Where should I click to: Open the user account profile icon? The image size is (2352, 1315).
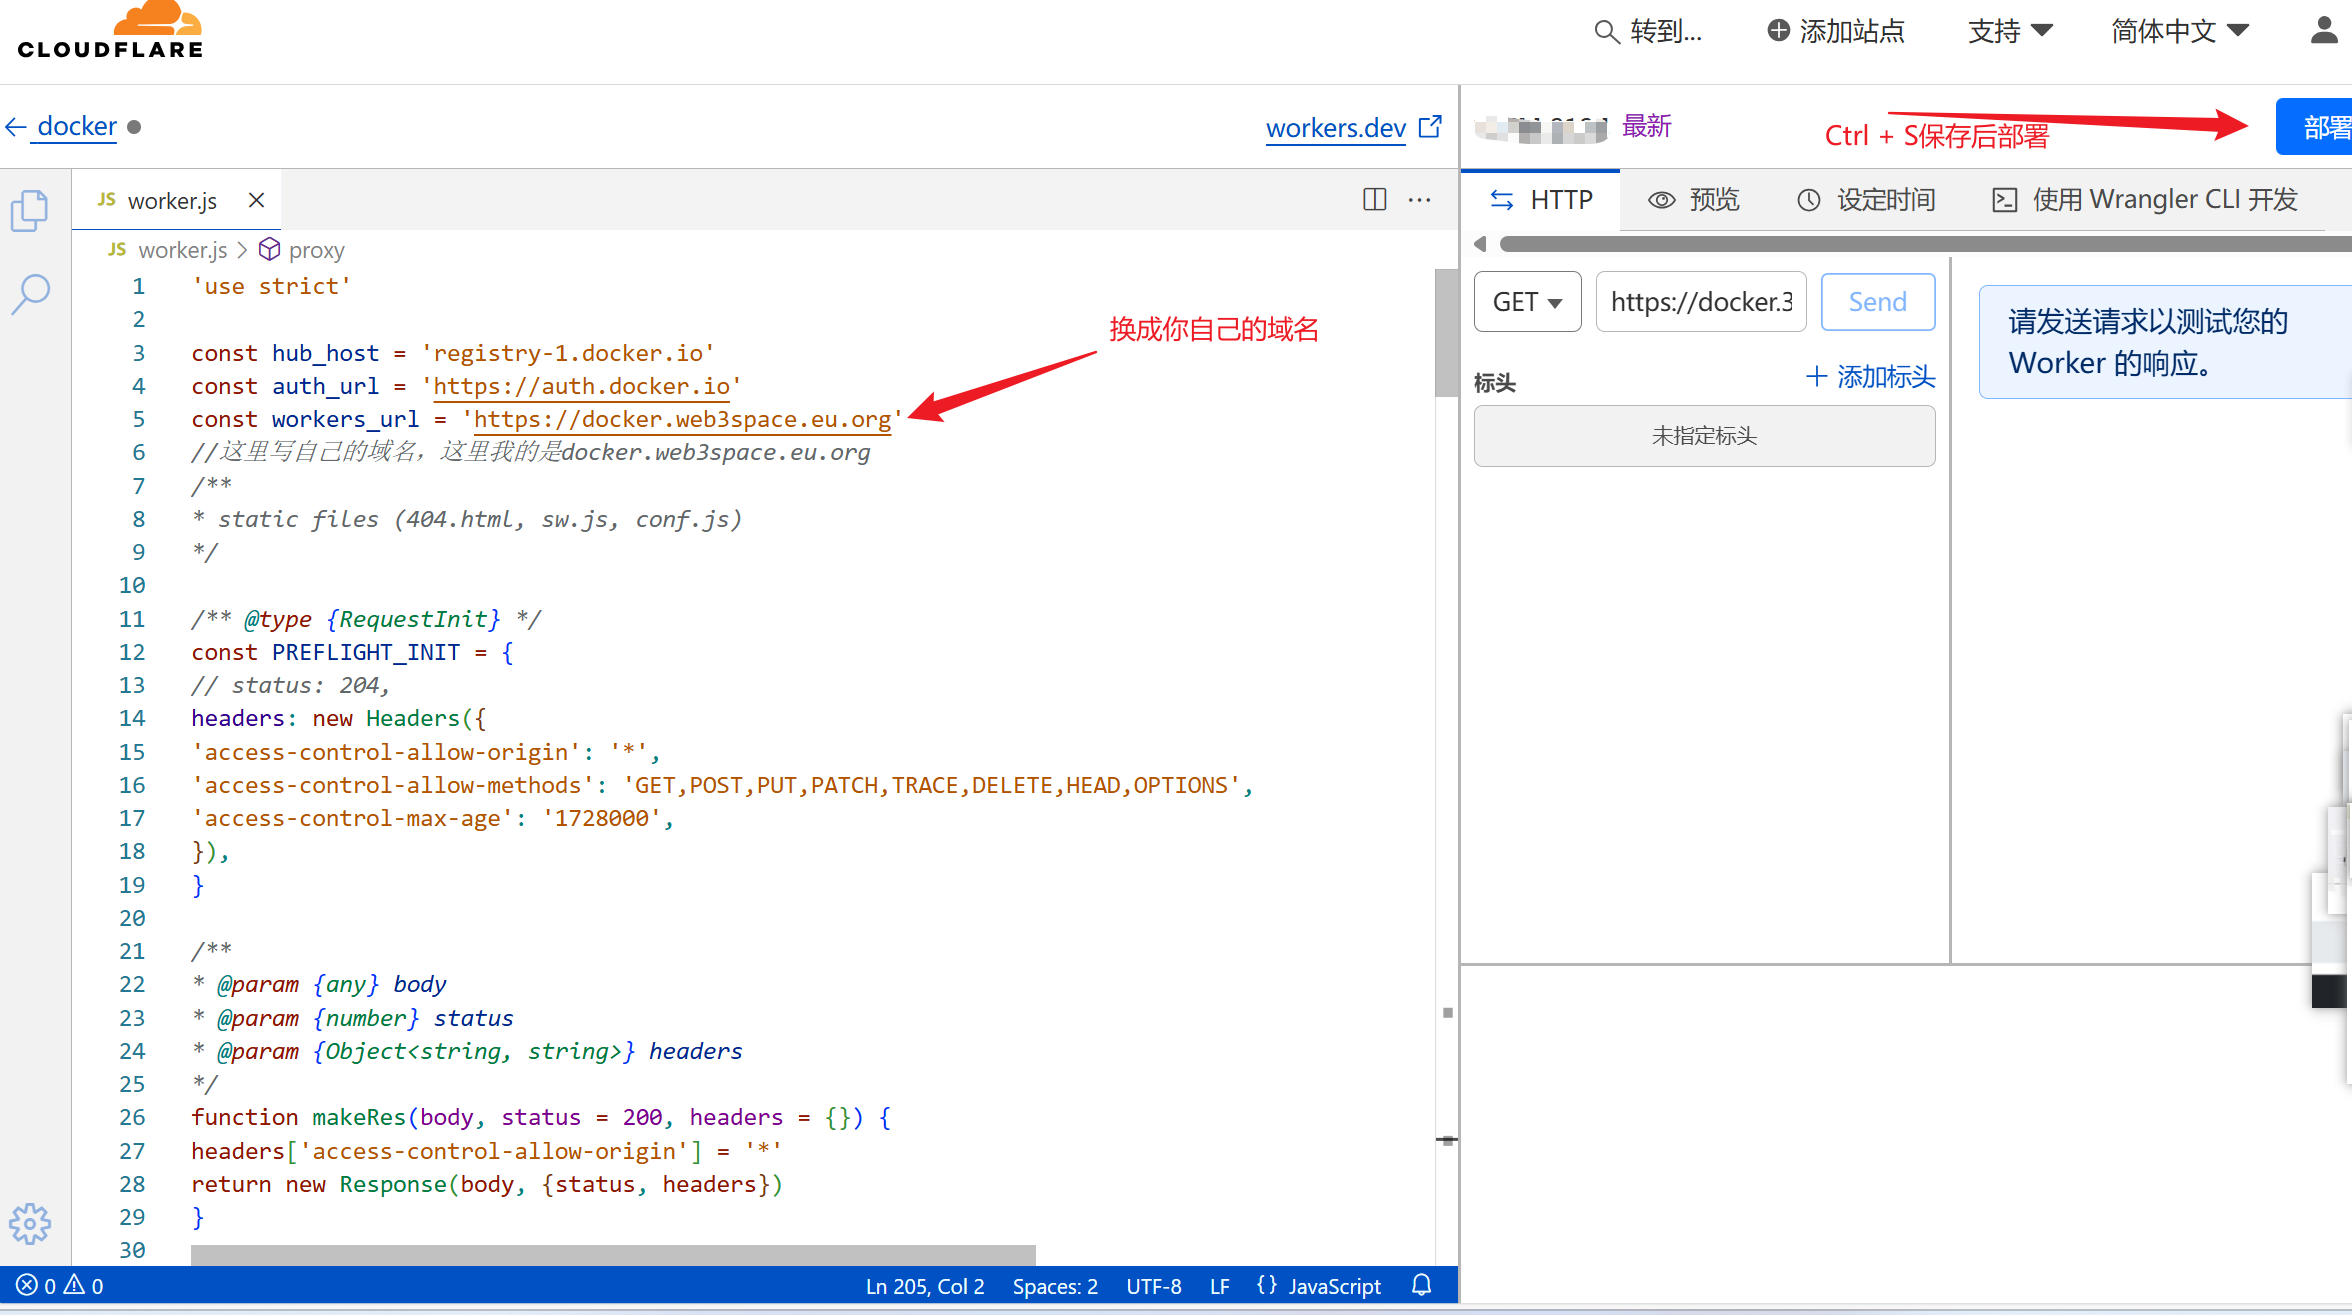pos(2324,31)
